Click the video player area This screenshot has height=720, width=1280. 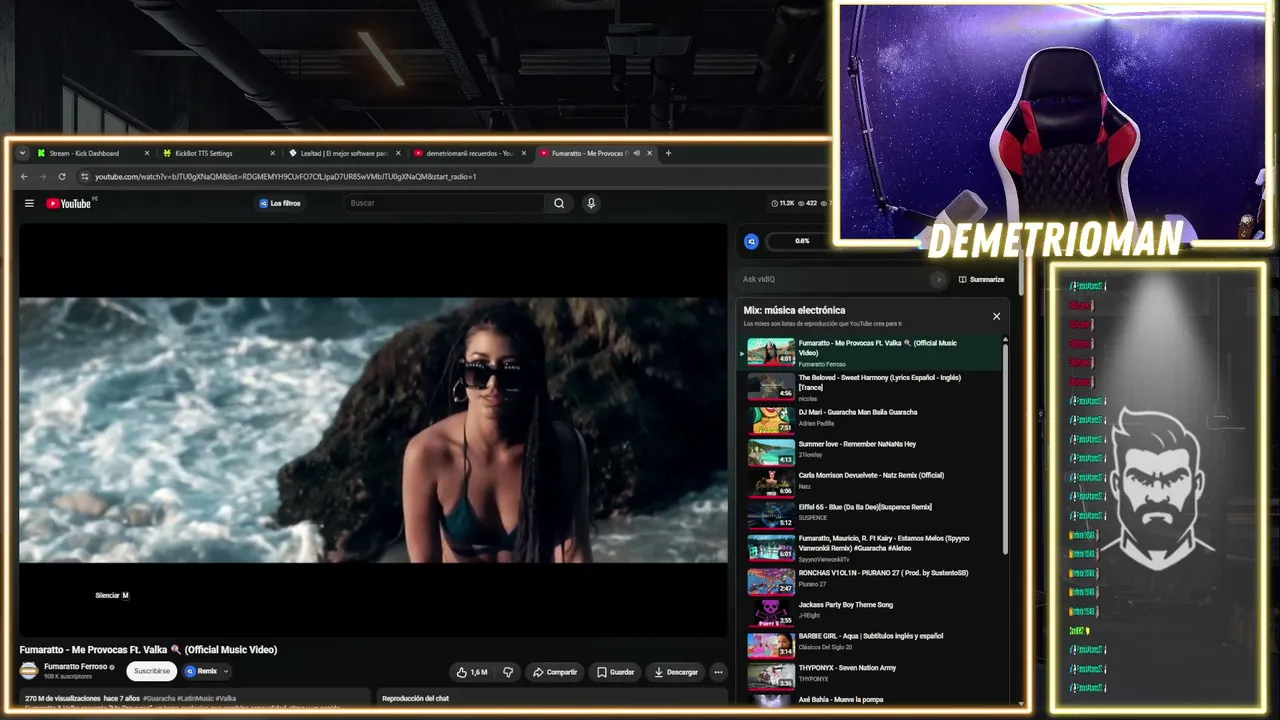(373, 430)
